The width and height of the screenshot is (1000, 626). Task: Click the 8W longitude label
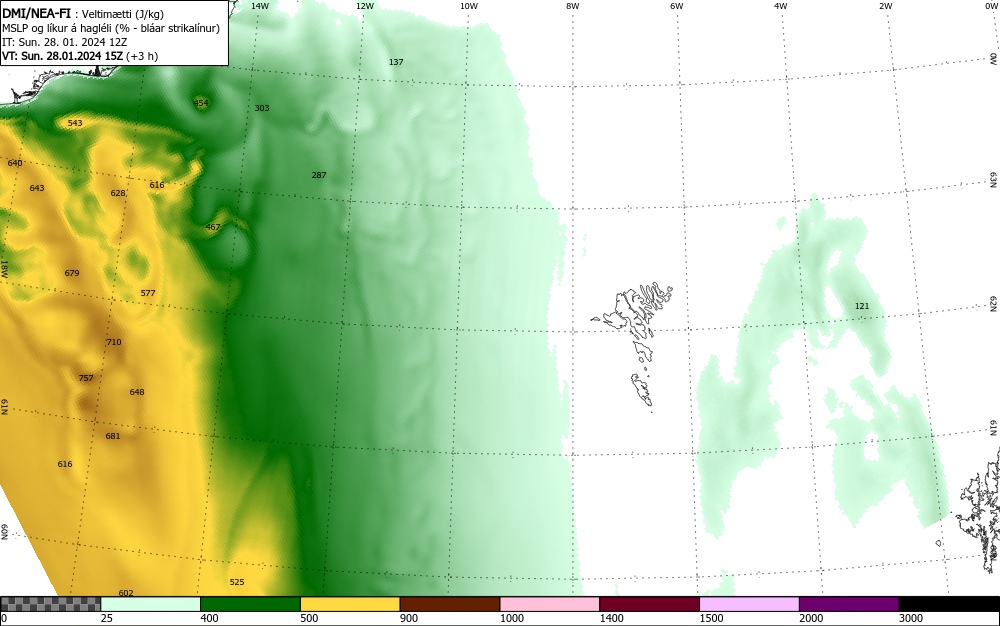(573, 6)
